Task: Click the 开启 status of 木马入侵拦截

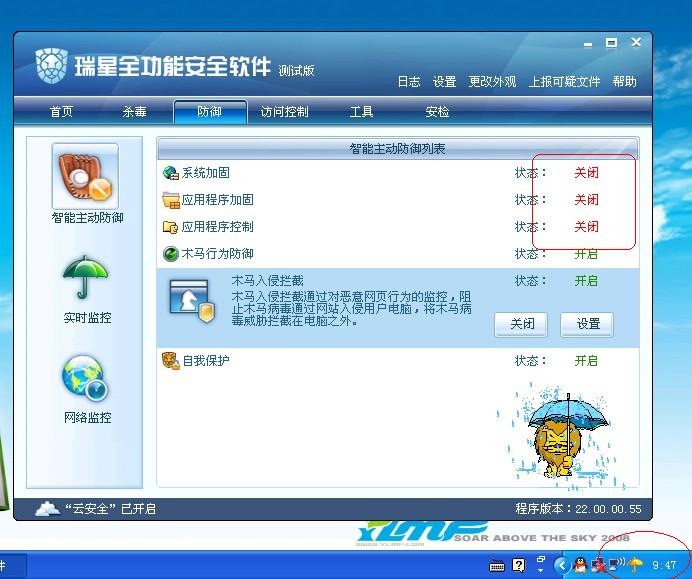Action: (x=587, y=281)
